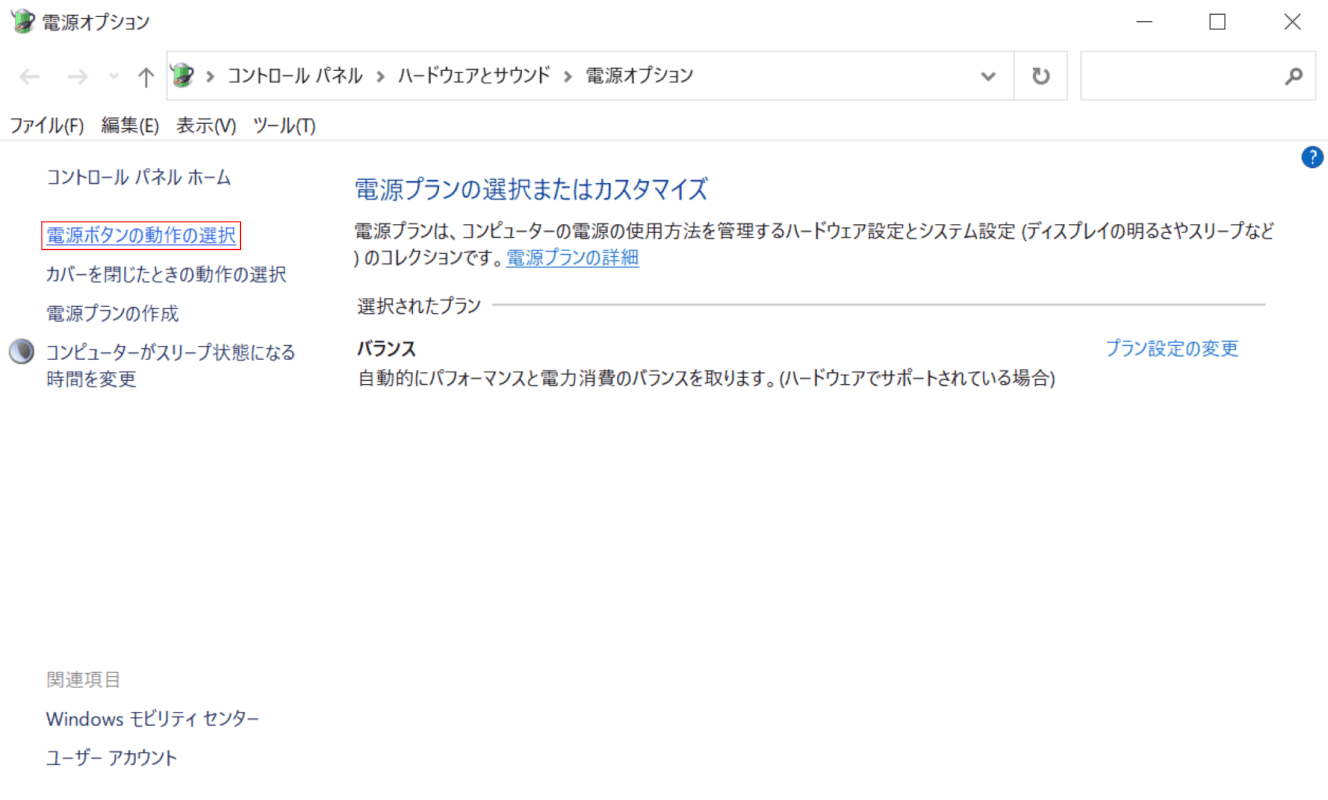Open Windows モビリティ センター link
The width and height of the screenshot is (1328, 800).
point(153,719)
